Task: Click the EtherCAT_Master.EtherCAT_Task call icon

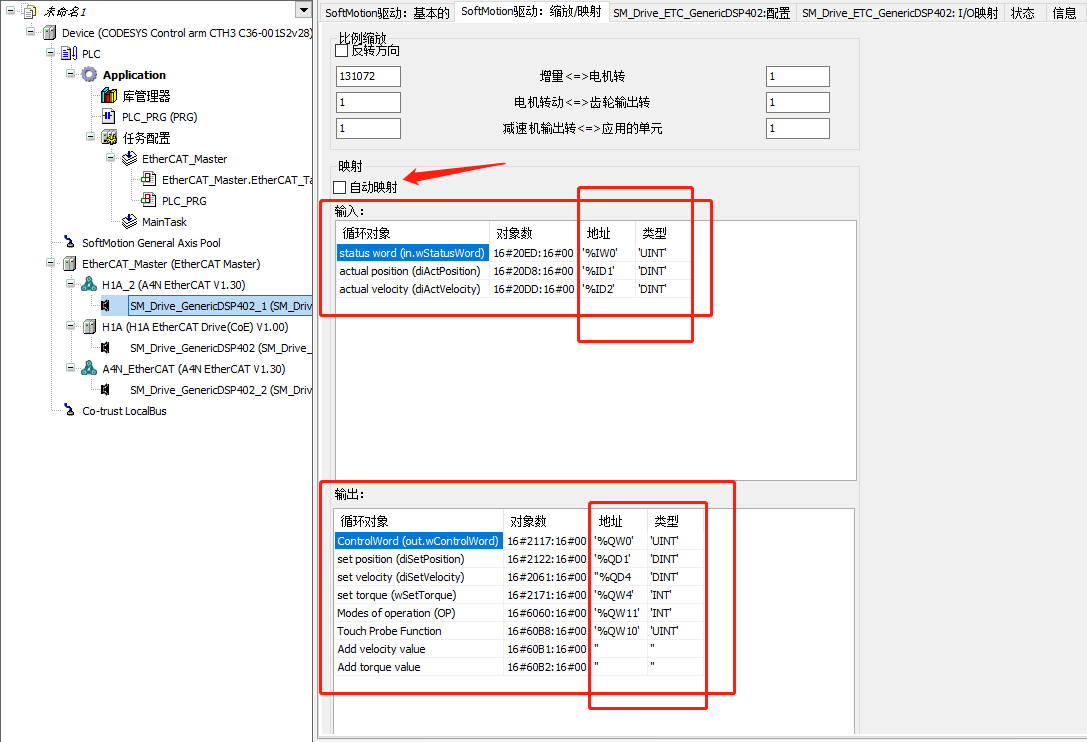Action: pos(148,179)
